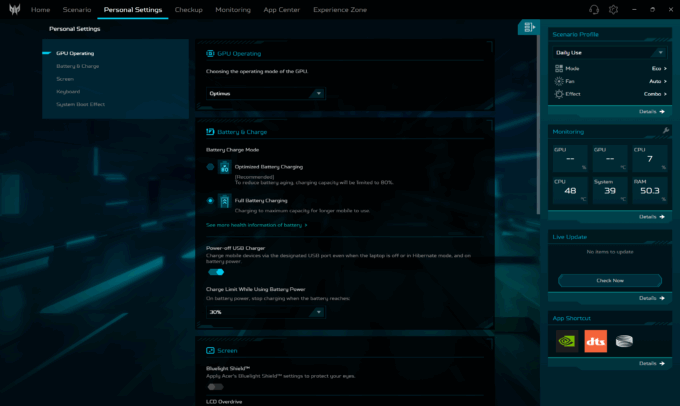Screen dimensions: 680x406
Task: Go to the App Center tab
Action: click(x=281, y=10)
